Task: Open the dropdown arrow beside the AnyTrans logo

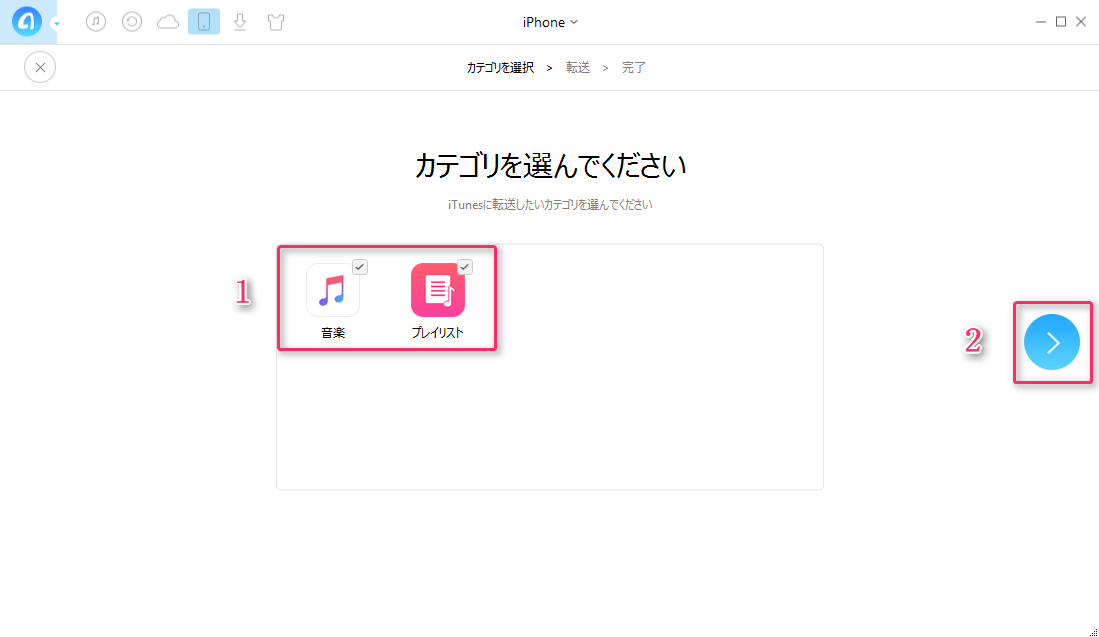Action: tap(56, 24)
